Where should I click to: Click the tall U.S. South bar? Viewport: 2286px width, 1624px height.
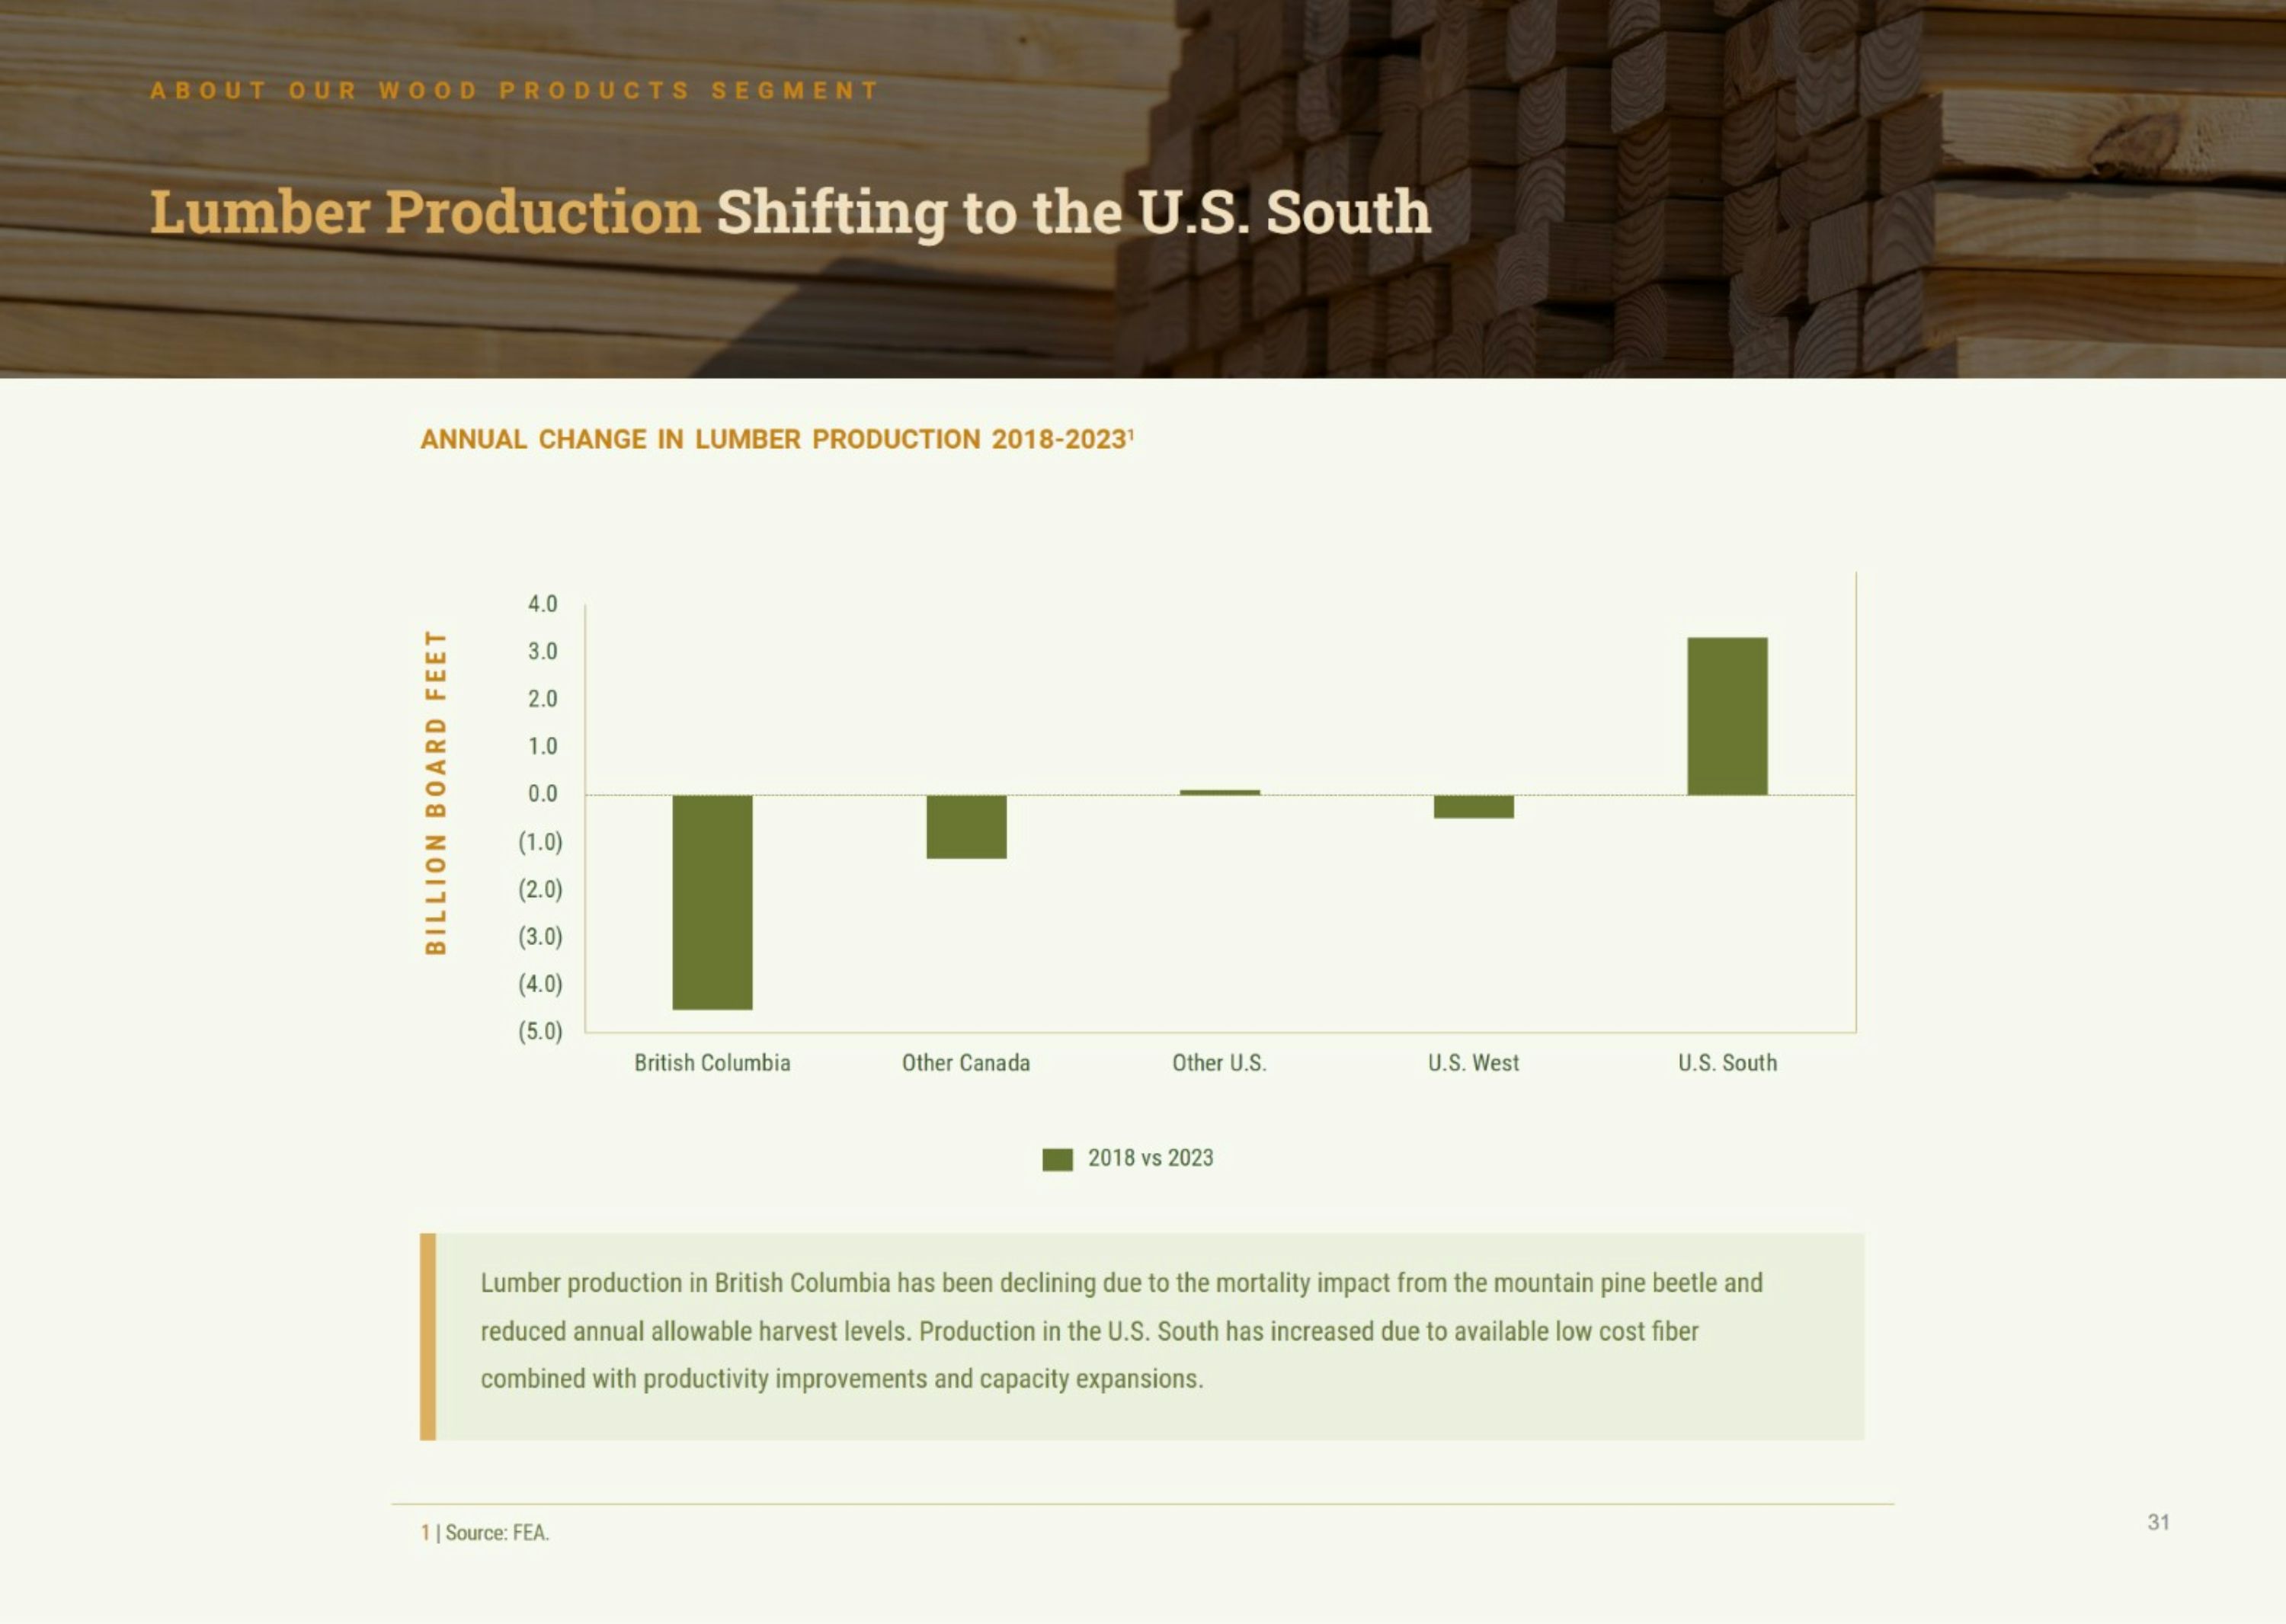tap(1727, 716)
